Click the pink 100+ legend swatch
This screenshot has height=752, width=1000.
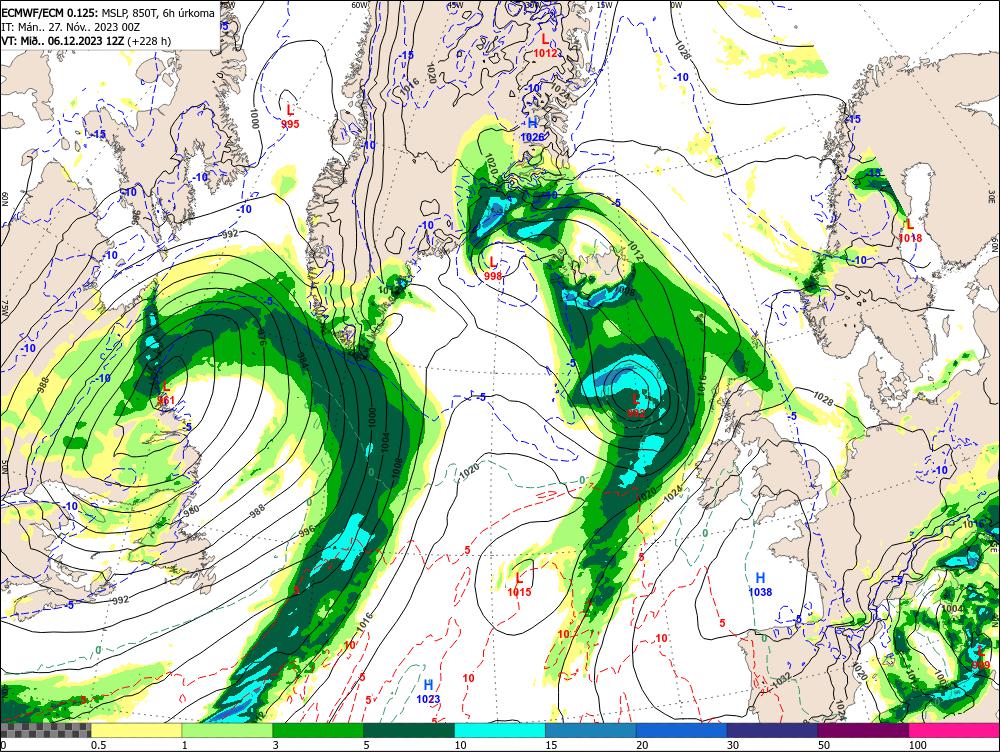(x=954, y=730)
